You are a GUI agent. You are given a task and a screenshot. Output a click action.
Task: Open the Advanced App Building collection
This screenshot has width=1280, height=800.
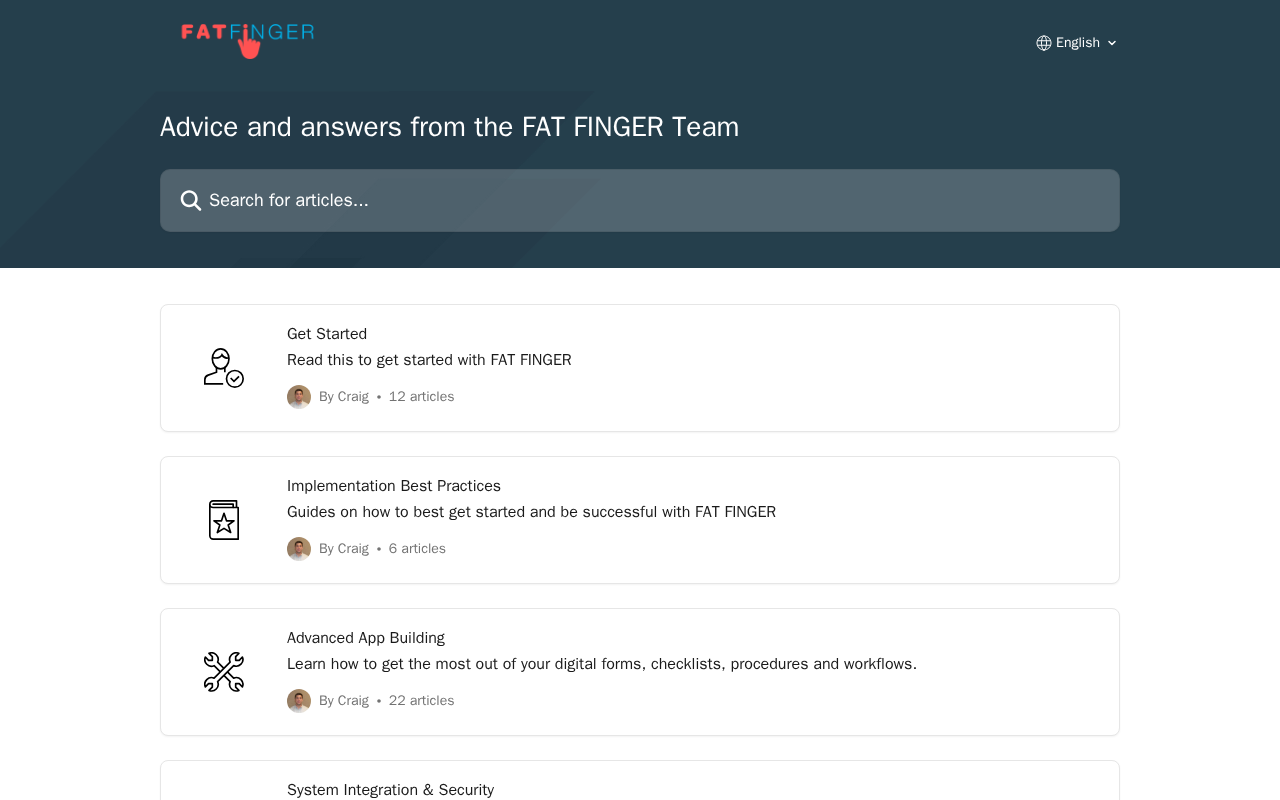[640, 672]
